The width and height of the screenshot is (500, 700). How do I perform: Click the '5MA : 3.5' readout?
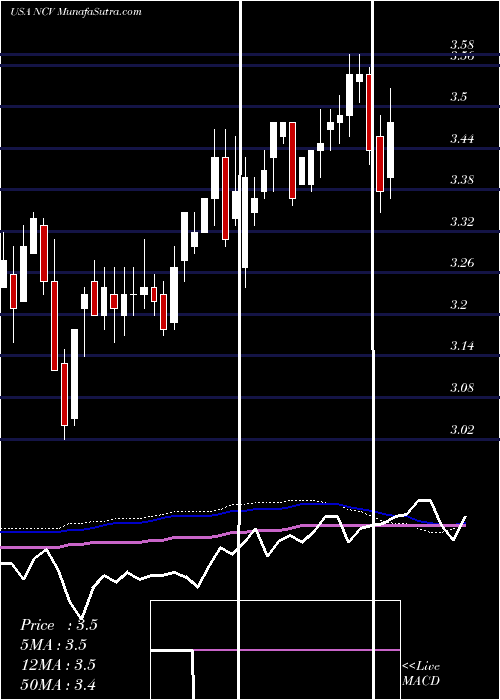click(x=54, y=645)
